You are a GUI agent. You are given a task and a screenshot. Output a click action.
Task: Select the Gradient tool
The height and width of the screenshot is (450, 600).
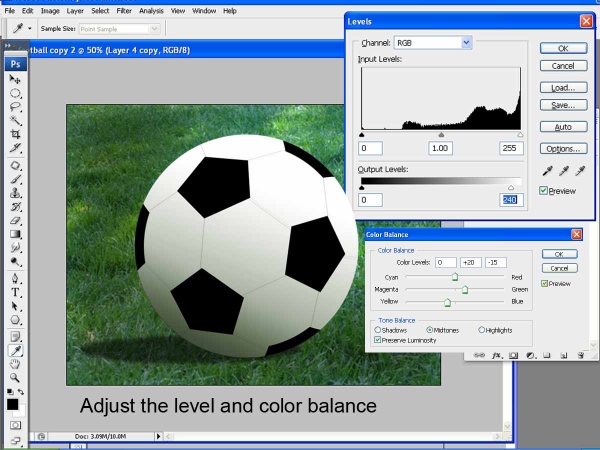[x=15, y=234]
